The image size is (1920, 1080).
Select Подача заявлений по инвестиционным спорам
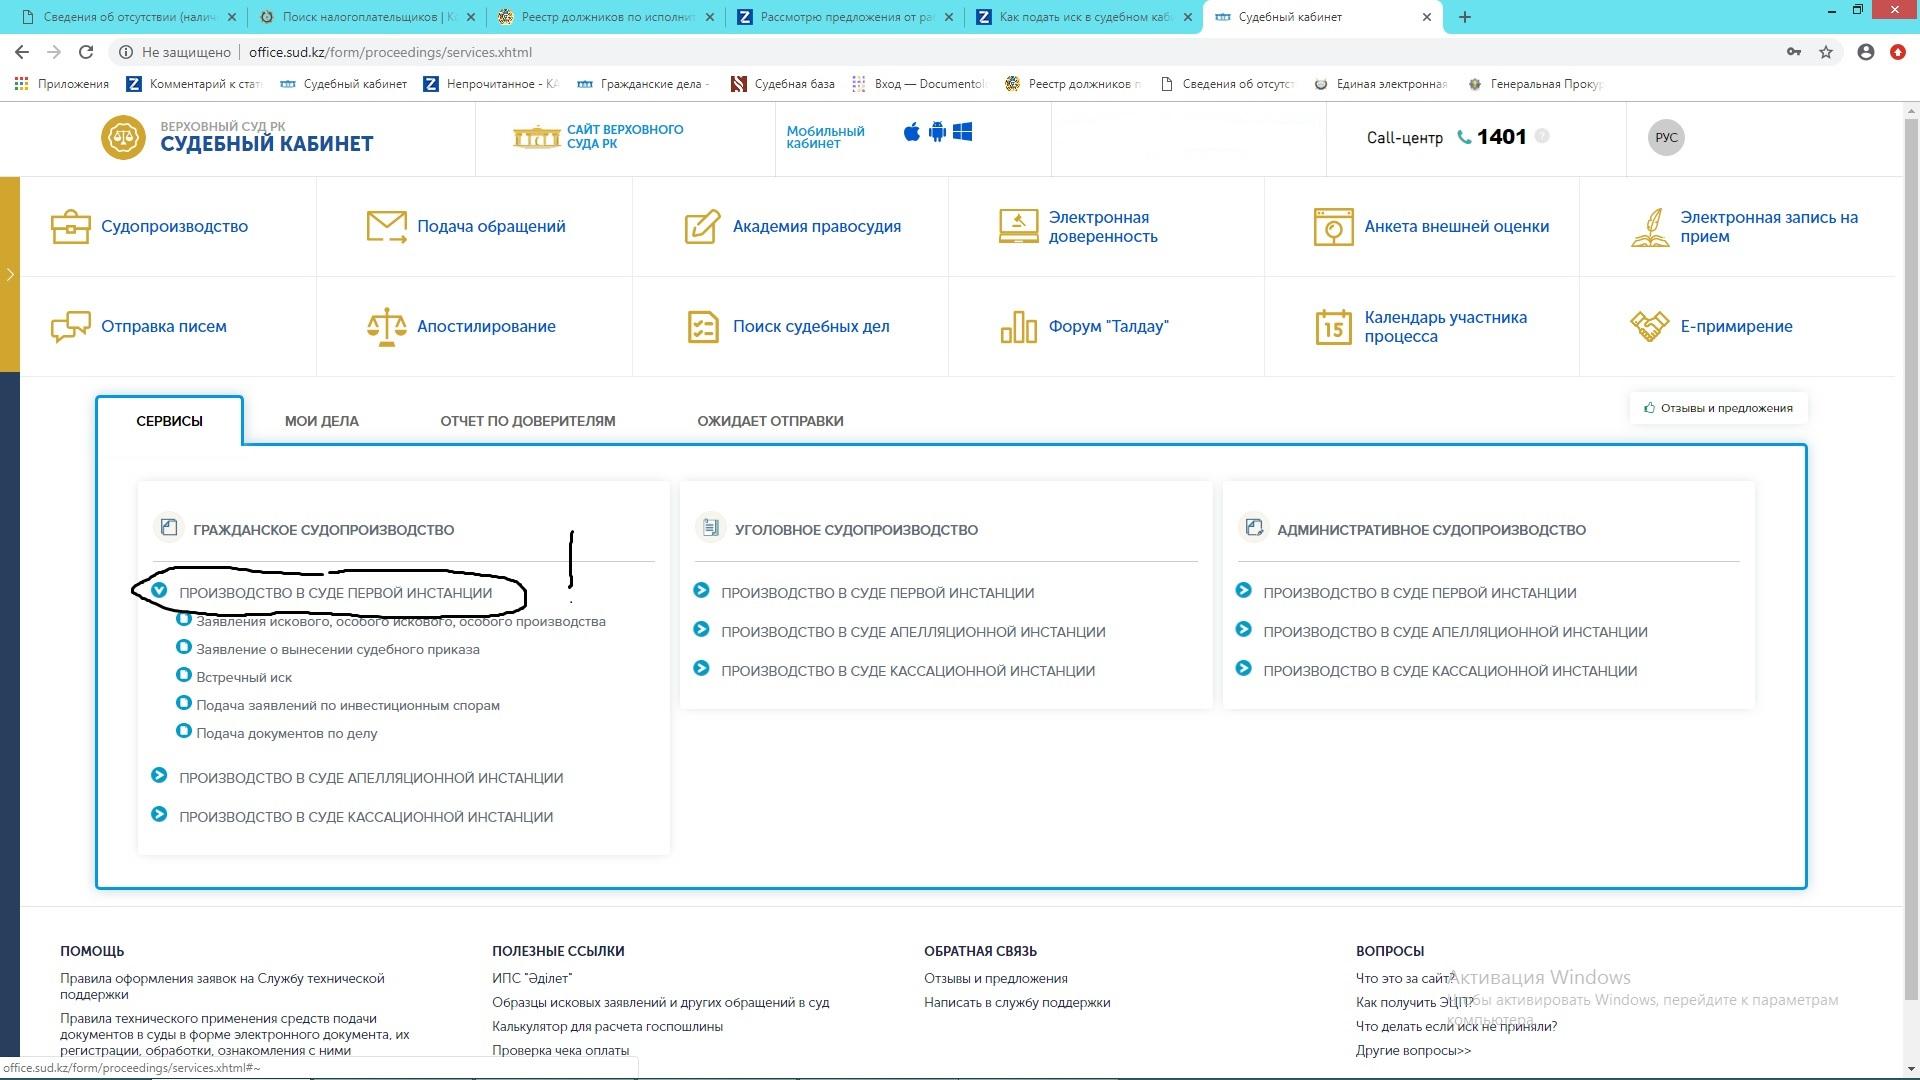[x=347, y=705]
